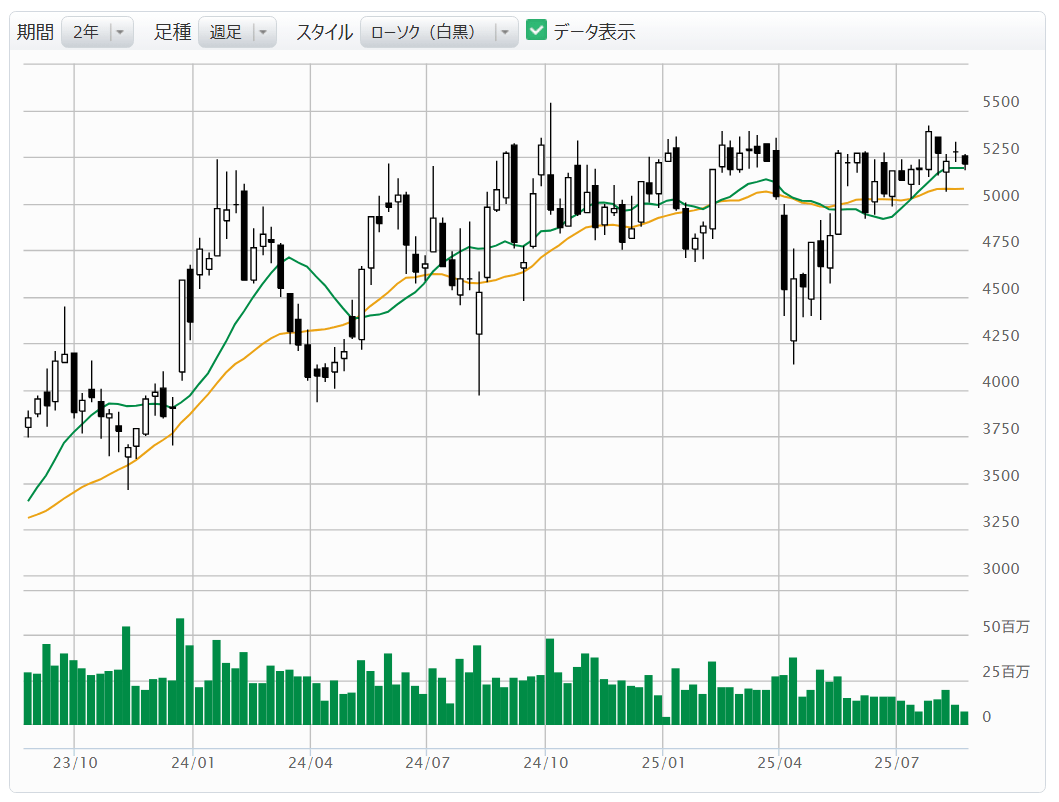Select the 23/10 date label on x-axis

75,762
